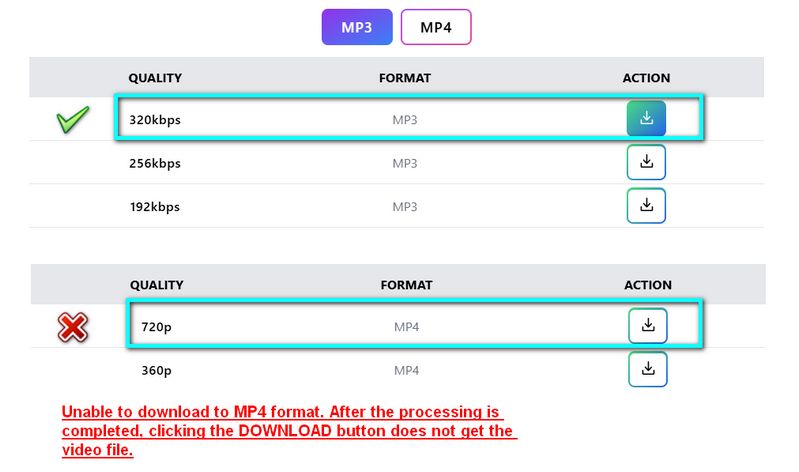The width and height of the screenshot is (799, 472).
Task: Download the 256kbps MP3 file
Action: pos(646,162)
